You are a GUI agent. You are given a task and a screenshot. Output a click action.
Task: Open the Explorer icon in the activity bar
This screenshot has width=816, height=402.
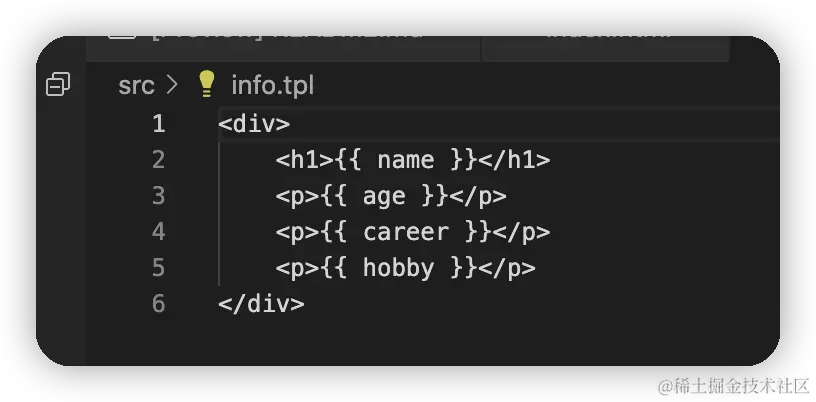pos(58,85)
